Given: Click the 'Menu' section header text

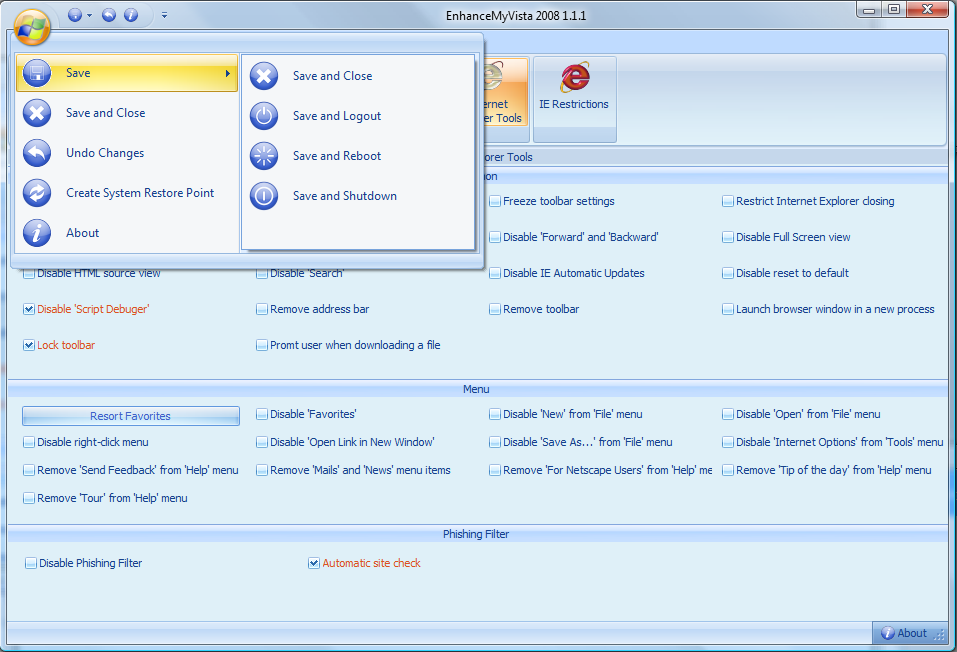Looking at the screenshot, I should coord(476,389).
